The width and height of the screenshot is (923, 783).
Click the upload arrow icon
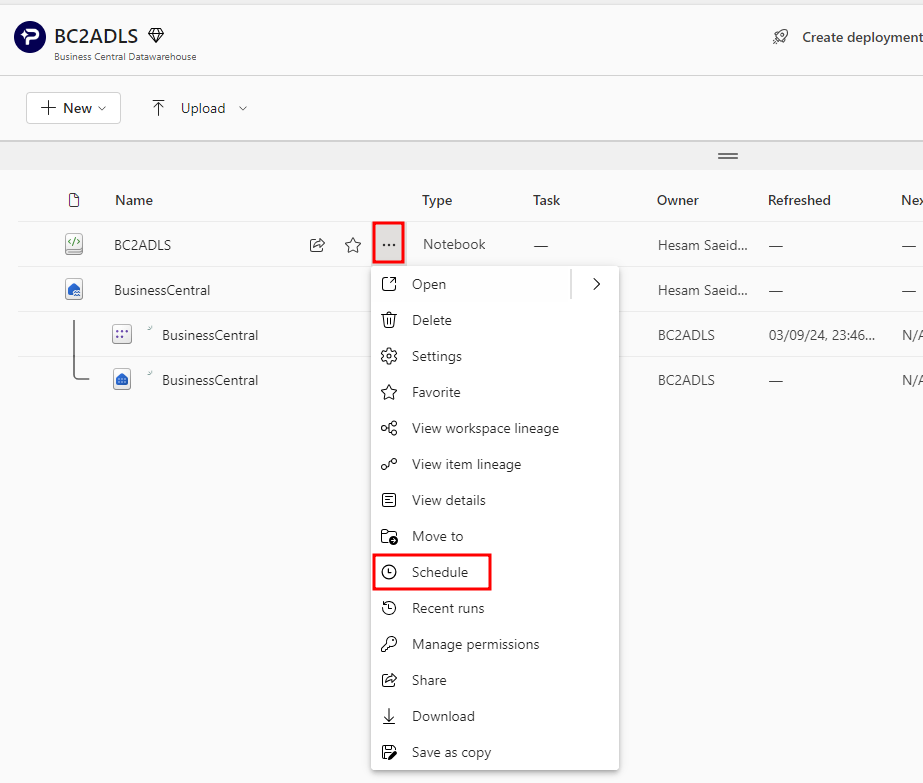click(158, 108)
